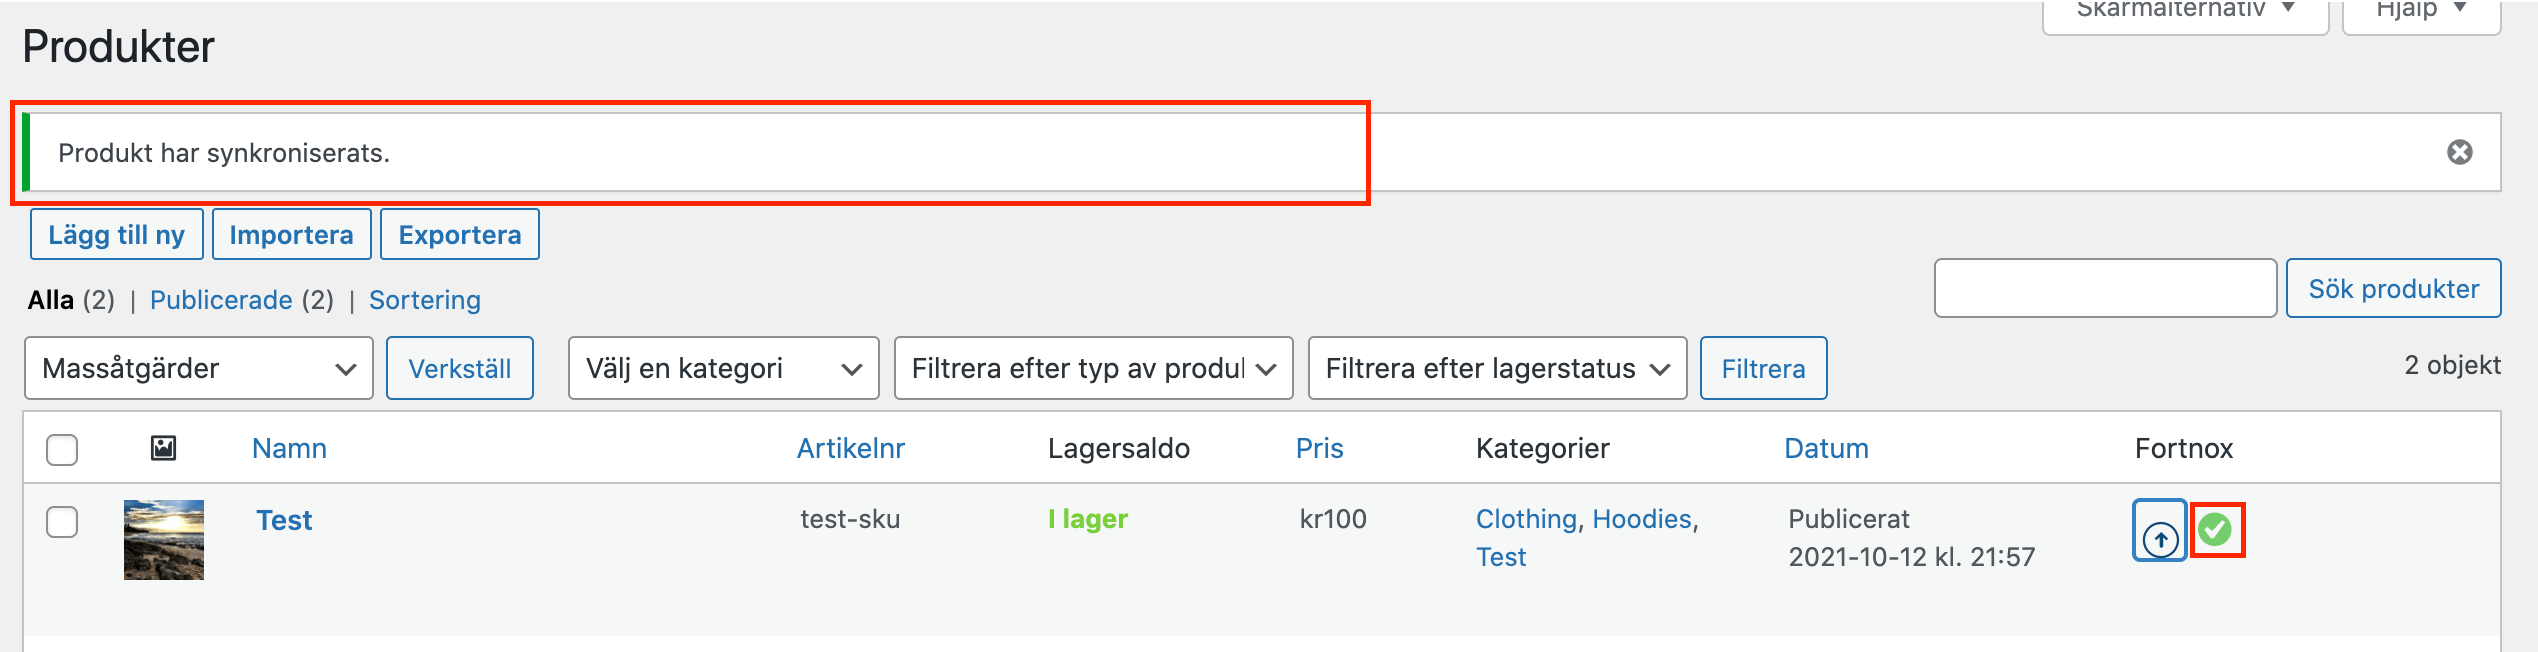2538x652 pixels.
Task: Open the Test product thumbnail image
Action: (x=164, y=539)
